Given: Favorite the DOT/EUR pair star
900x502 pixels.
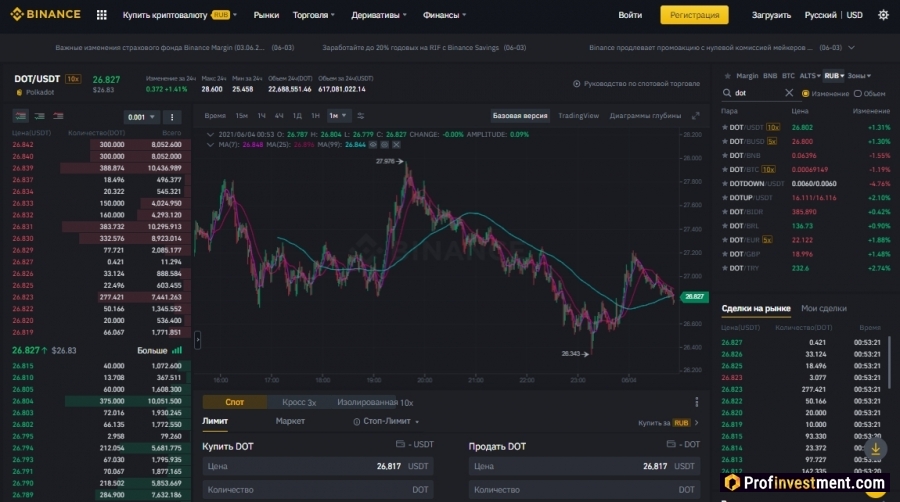Looking at the screenshot, I should point(724,240).
